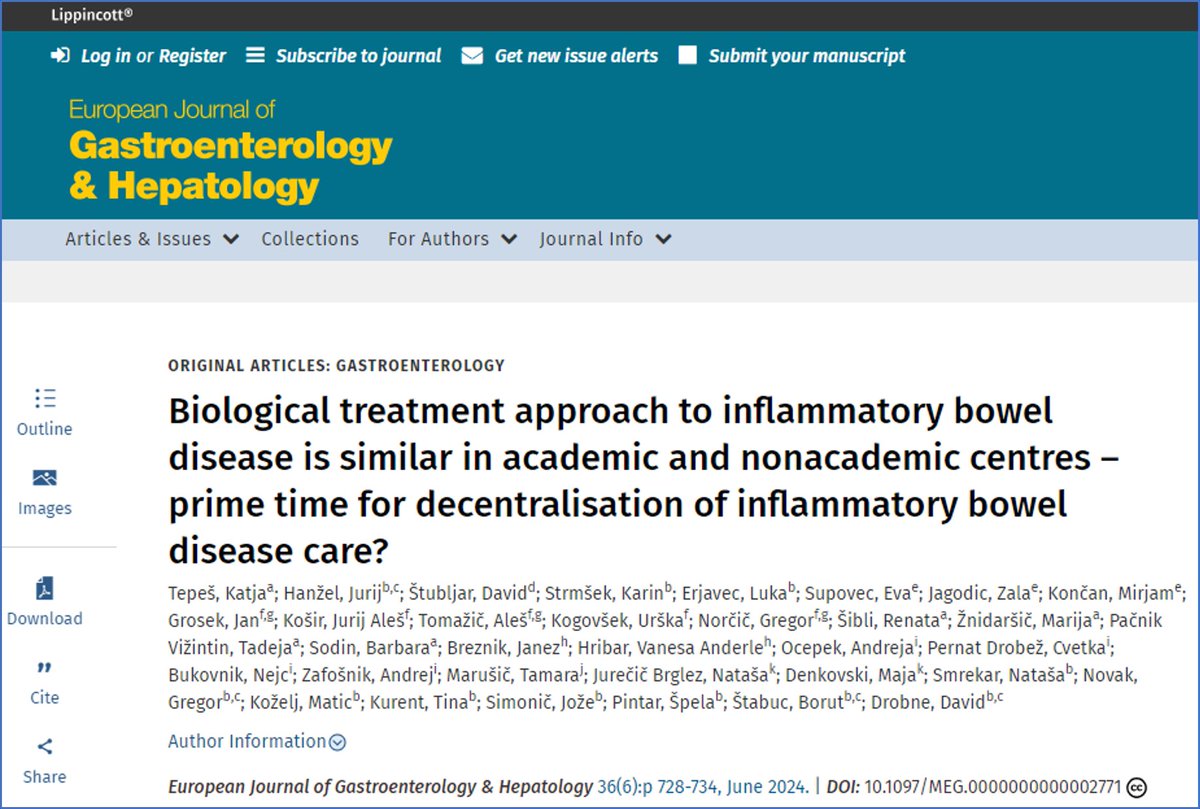The height and width of the screenshot is (809, 1200).
Task: Click author name Drobne, David
Action: (930, 702)
